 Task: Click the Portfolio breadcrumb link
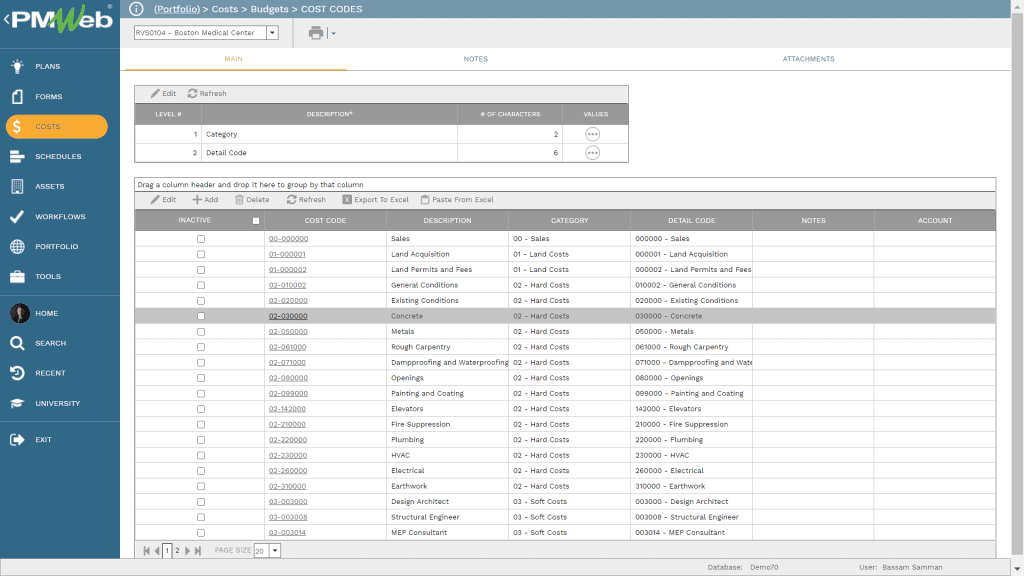click(x=176, y=9)
